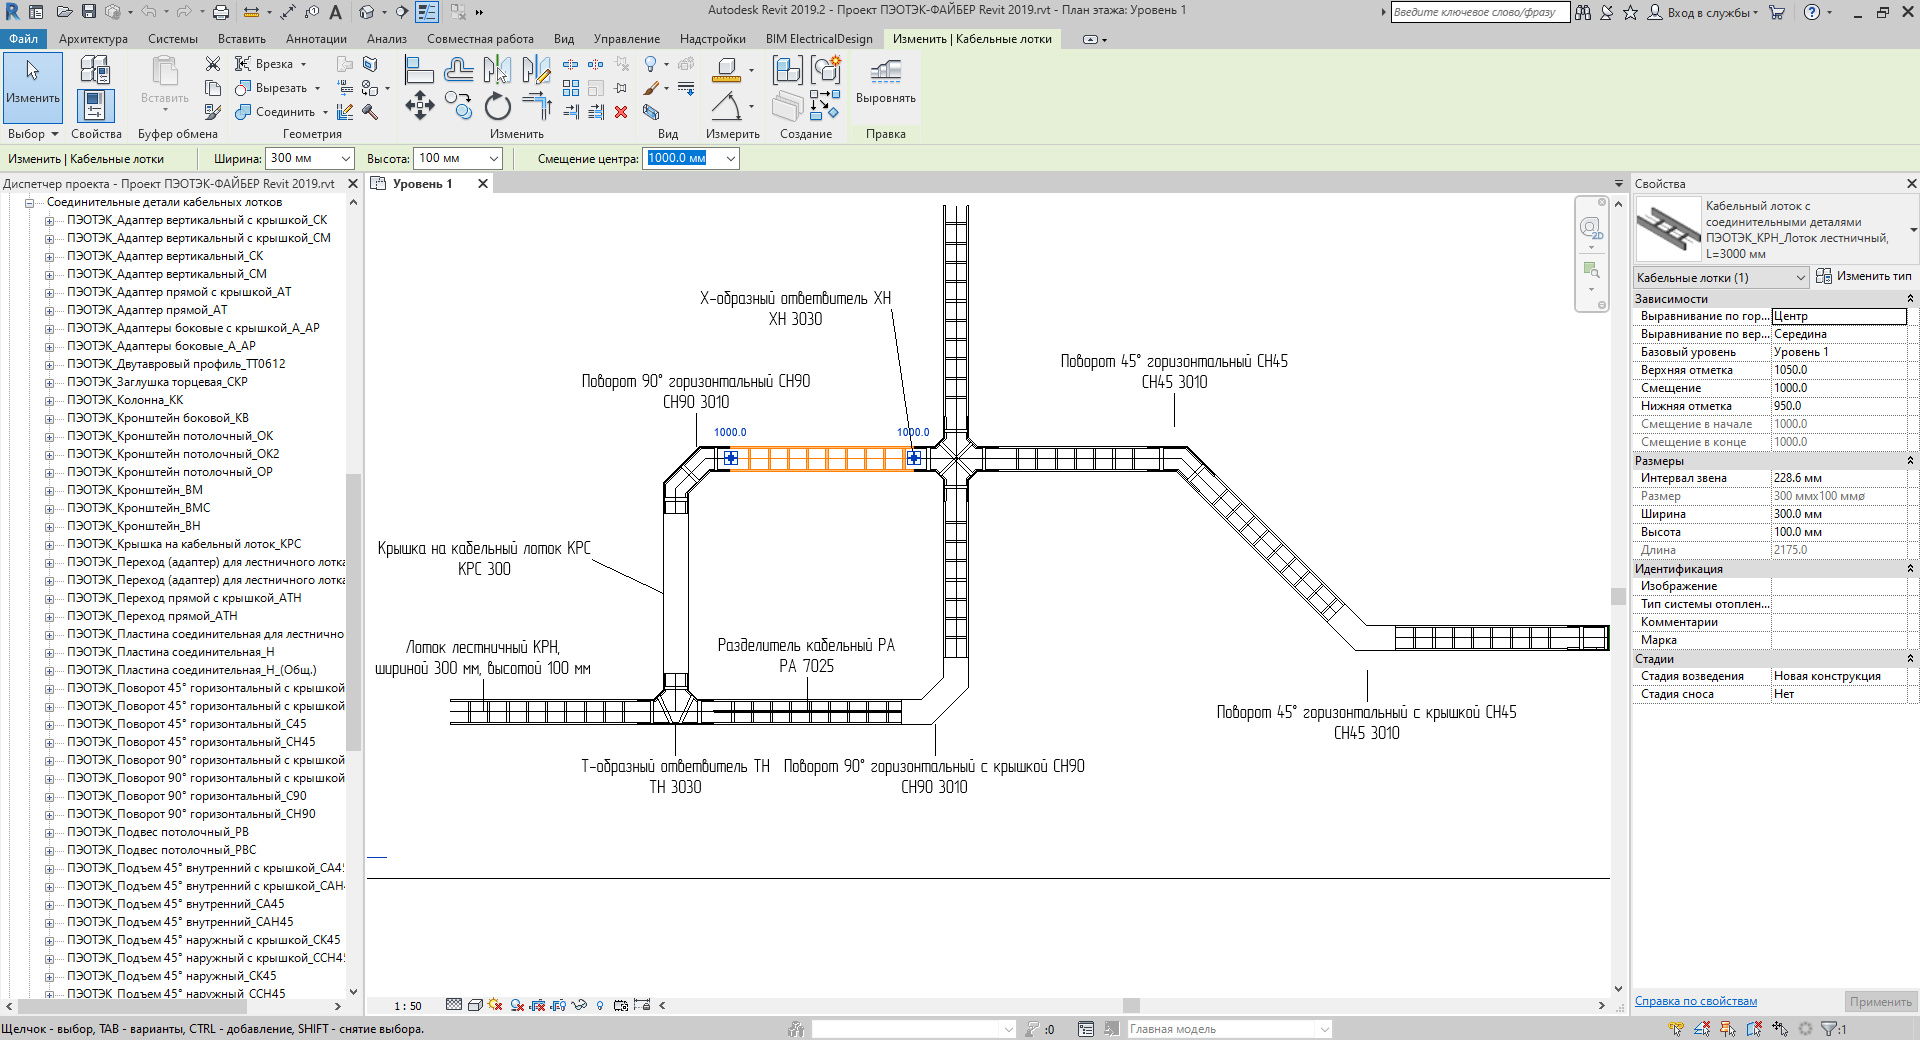This screenshot has height=1040, width=1920.
Task: Click the Match Type Properties brush icon
Action: point(212,112)
